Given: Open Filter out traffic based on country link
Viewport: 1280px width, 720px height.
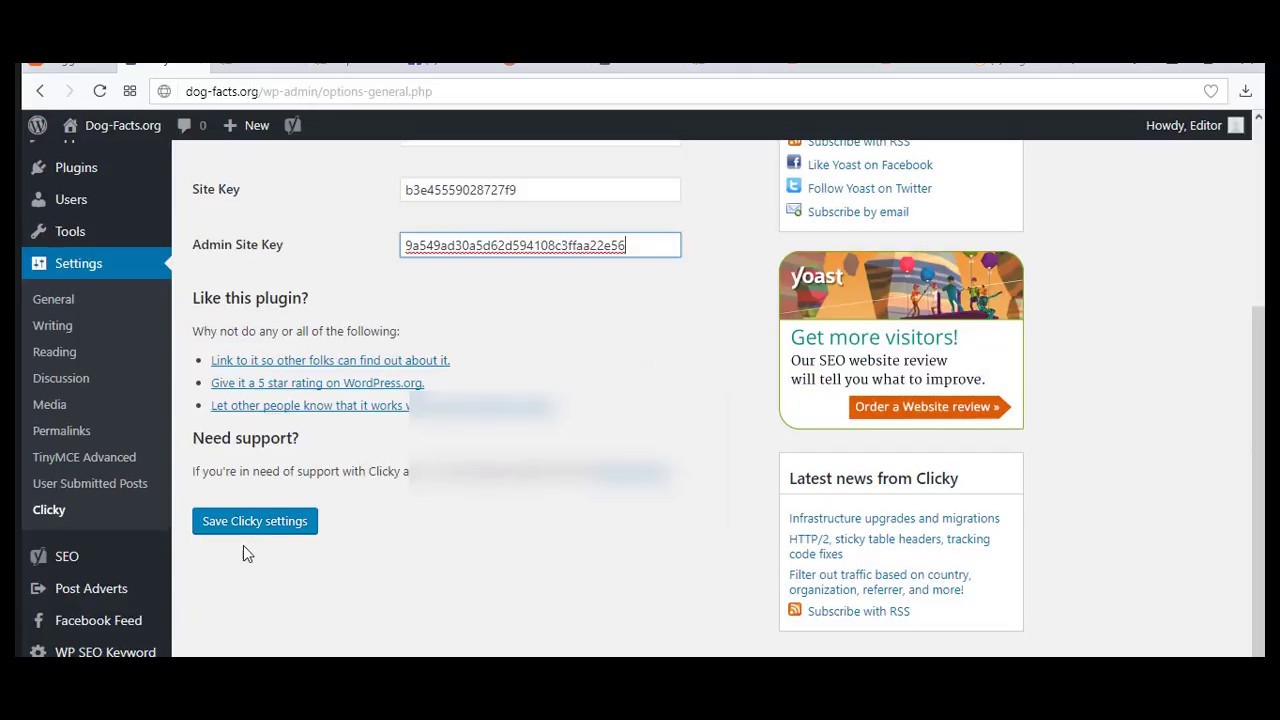Looking at the screenshot, I should 880,582.
